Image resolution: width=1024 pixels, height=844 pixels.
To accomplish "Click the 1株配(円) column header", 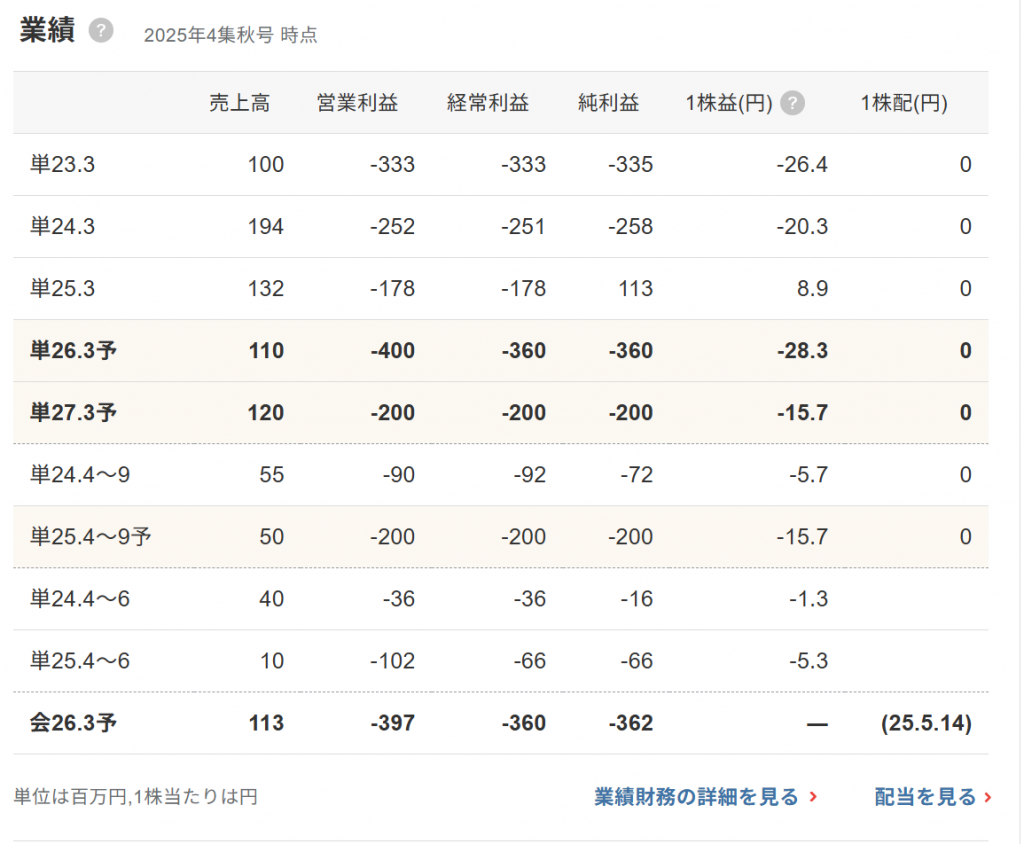I will [x=903, y=103].
